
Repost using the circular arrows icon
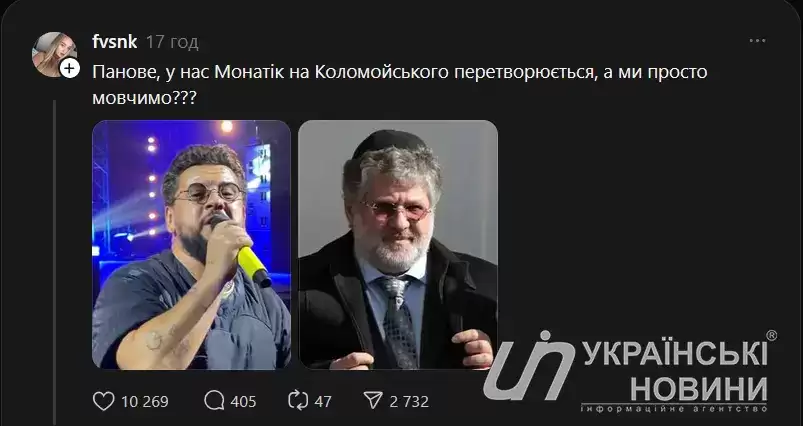point(298,401)
